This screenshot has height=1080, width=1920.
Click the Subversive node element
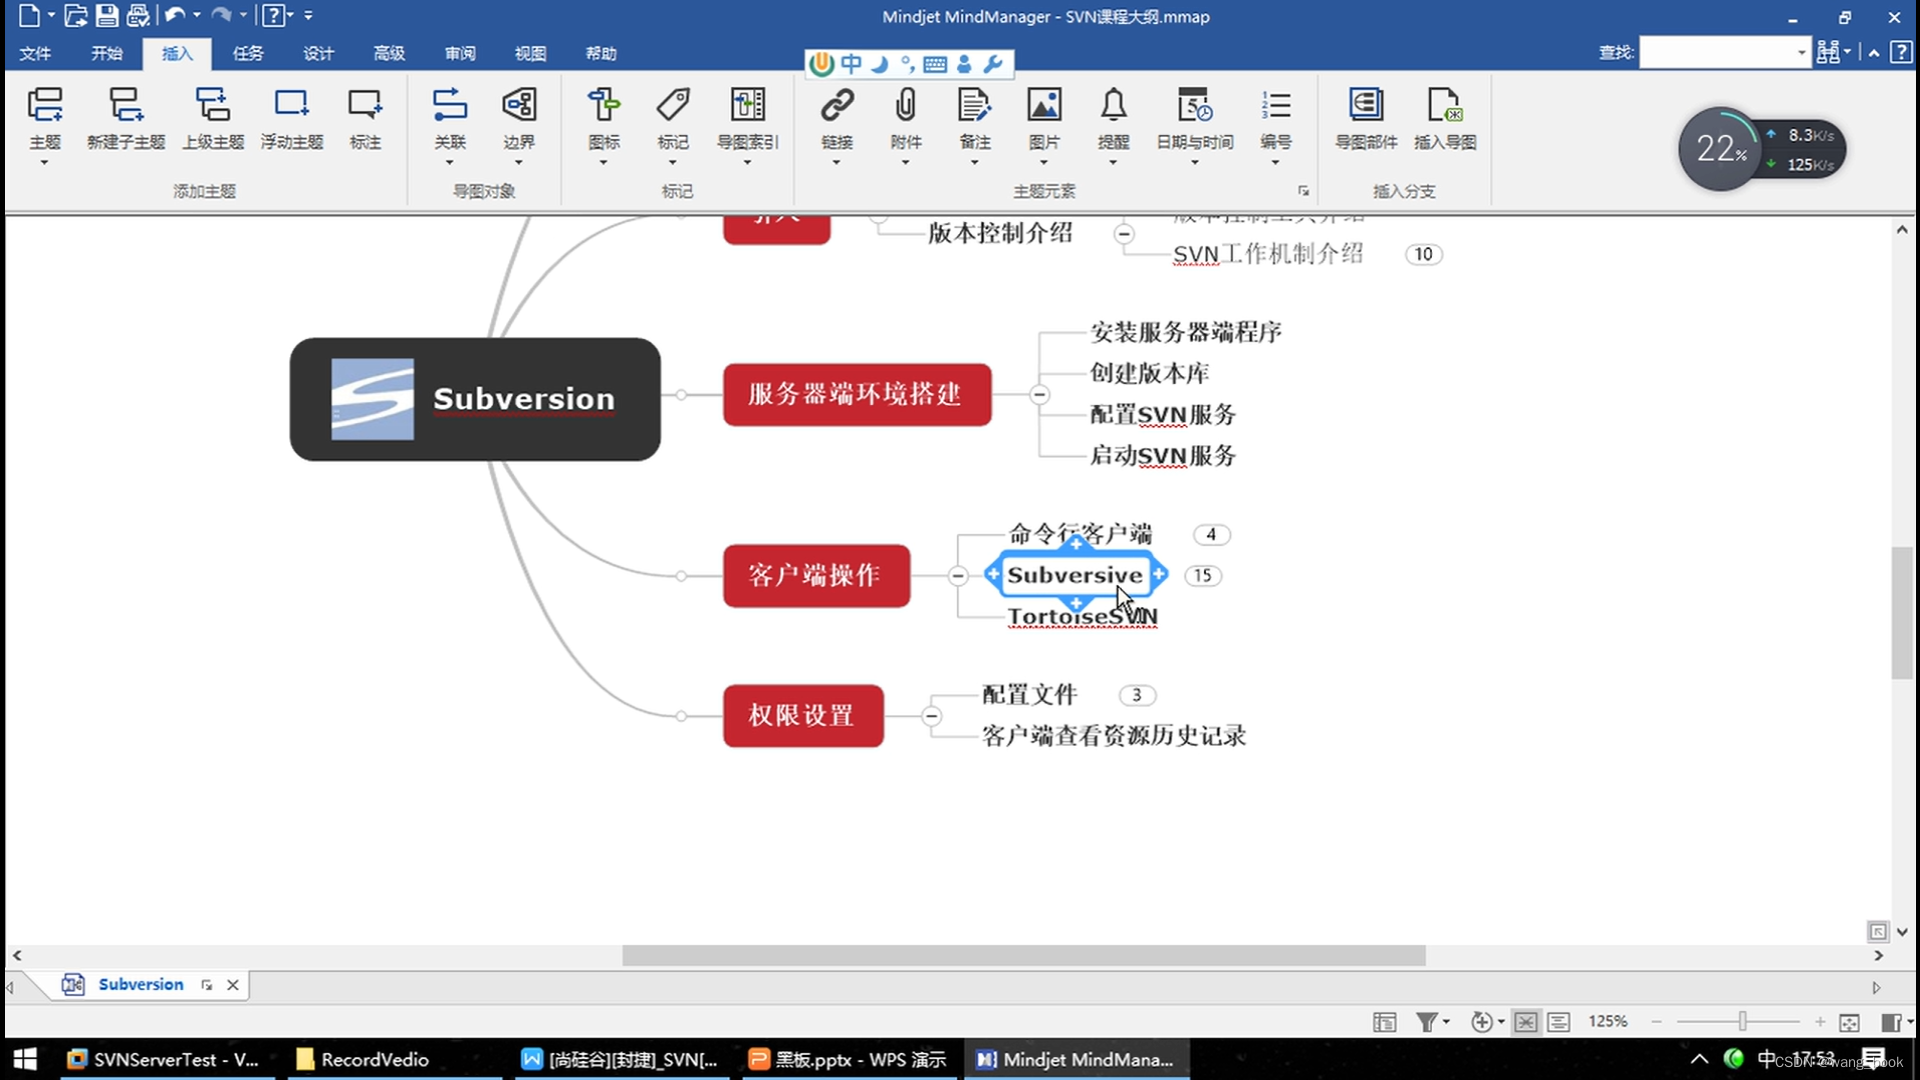(x=1075, y=574)
